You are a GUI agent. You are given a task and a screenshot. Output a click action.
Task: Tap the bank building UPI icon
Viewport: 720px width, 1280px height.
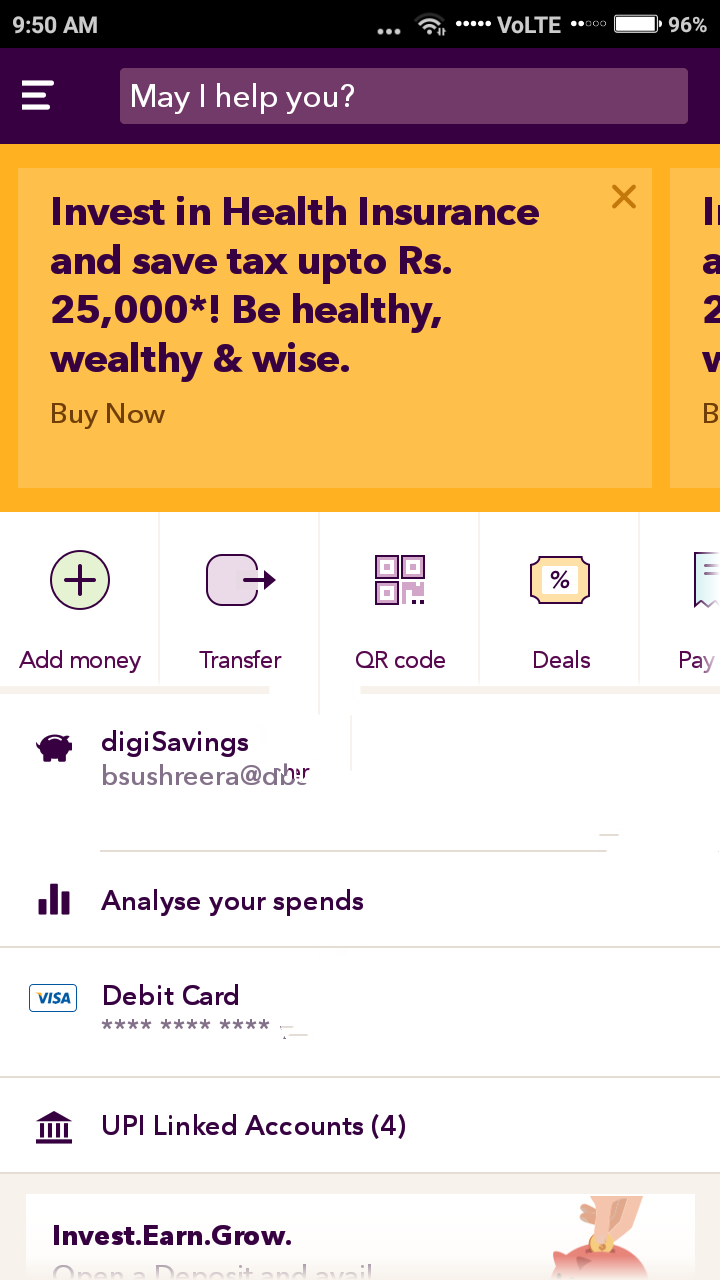[x=54, y=1127]
